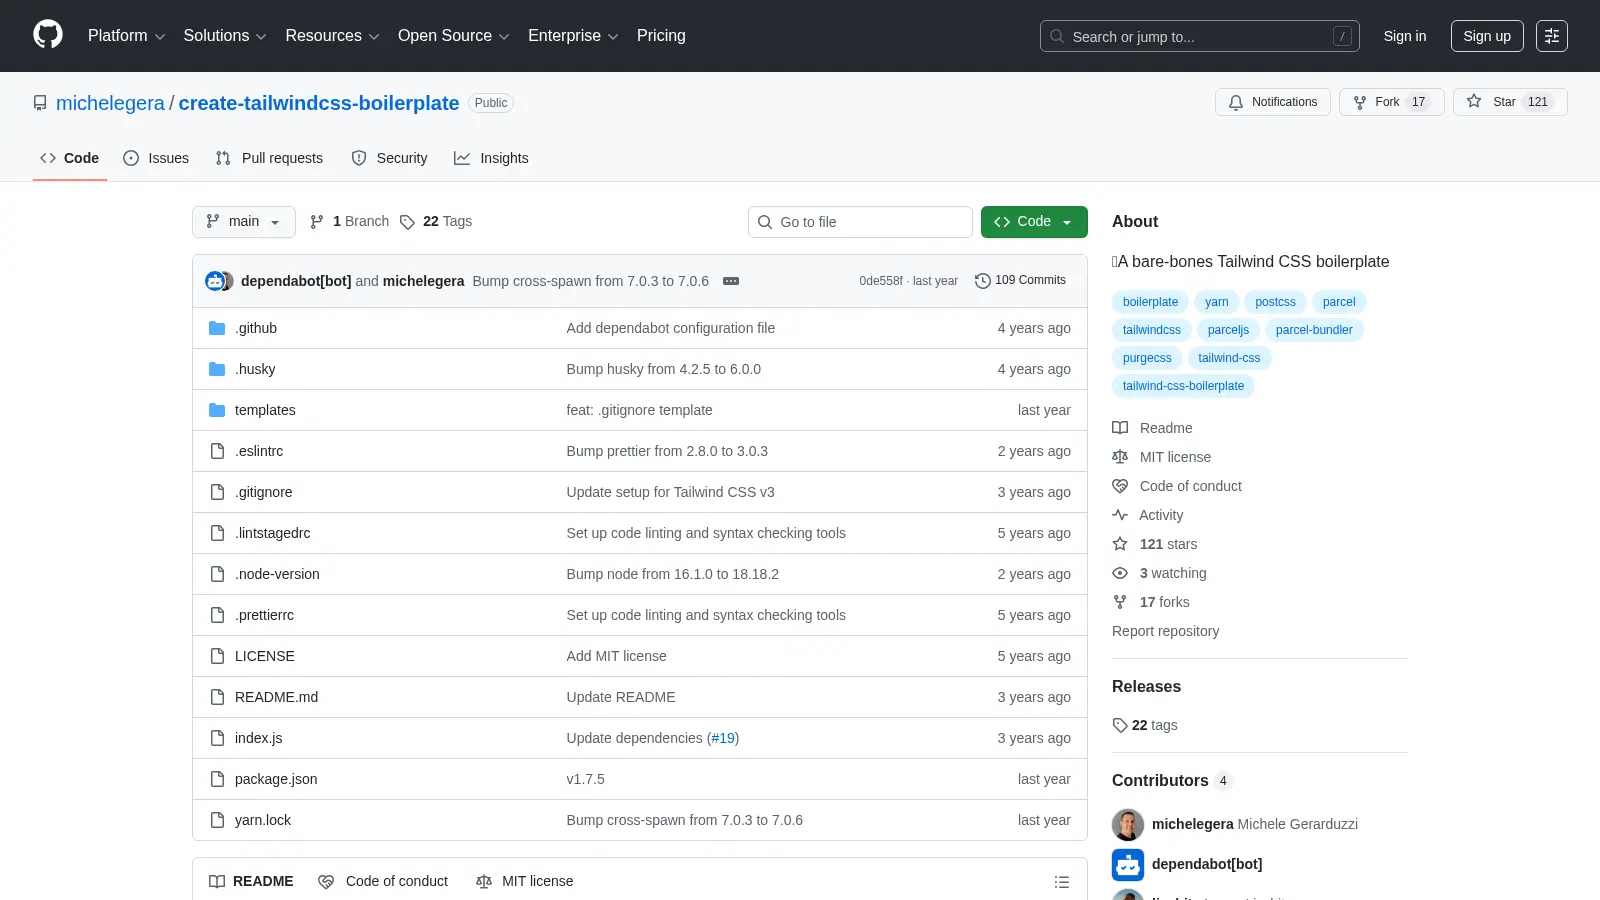1600x900 pixels.
Task: Open the .prettierrc file
Action: pyautogui.click(x=264, y=615)
